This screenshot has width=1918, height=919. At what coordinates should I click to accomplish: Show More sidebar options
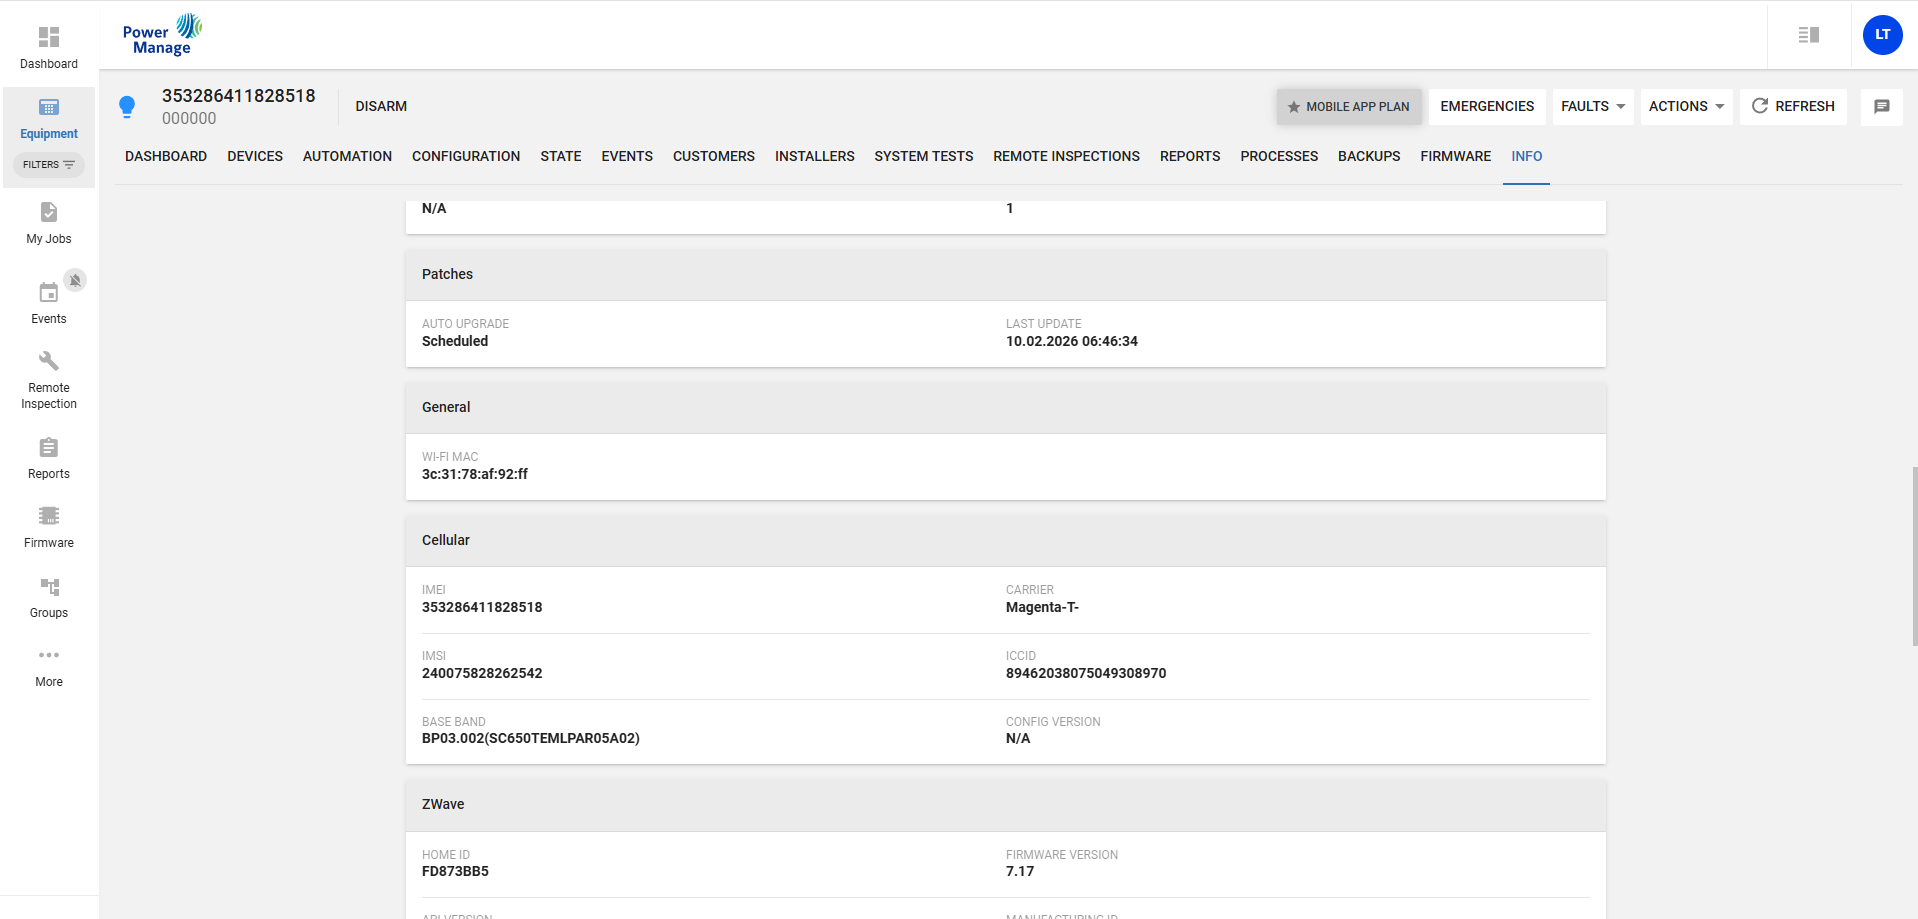tap(48, 656)
